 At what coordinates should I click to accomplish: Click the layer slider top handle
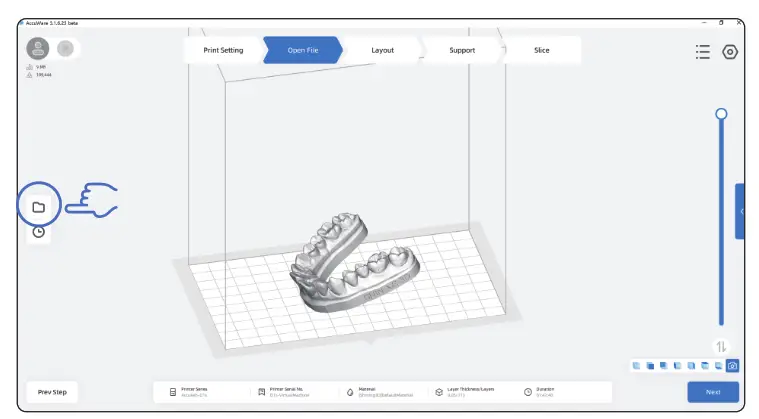pos(721,114)
